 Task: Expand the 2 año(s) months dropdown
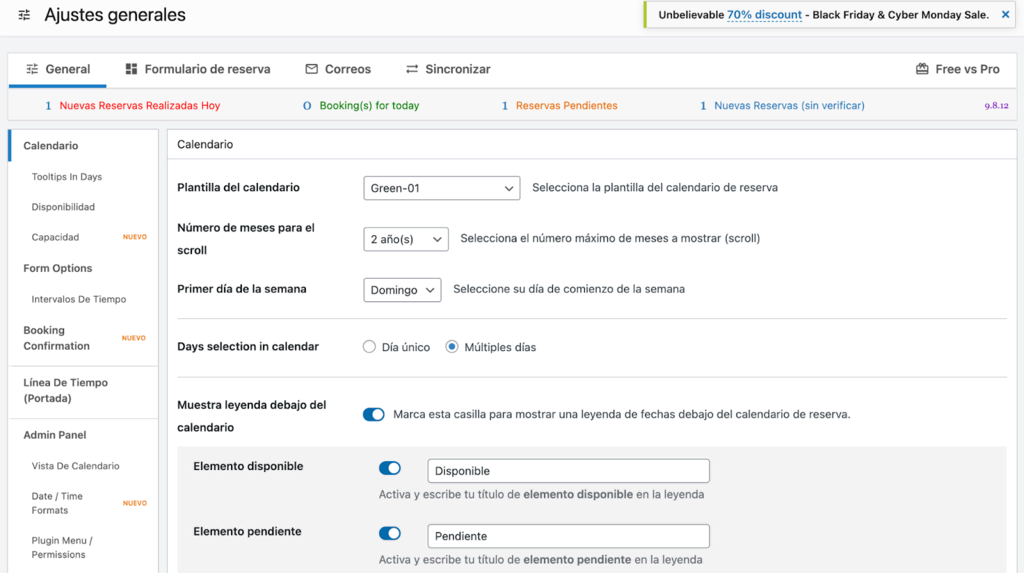[406, 239]
